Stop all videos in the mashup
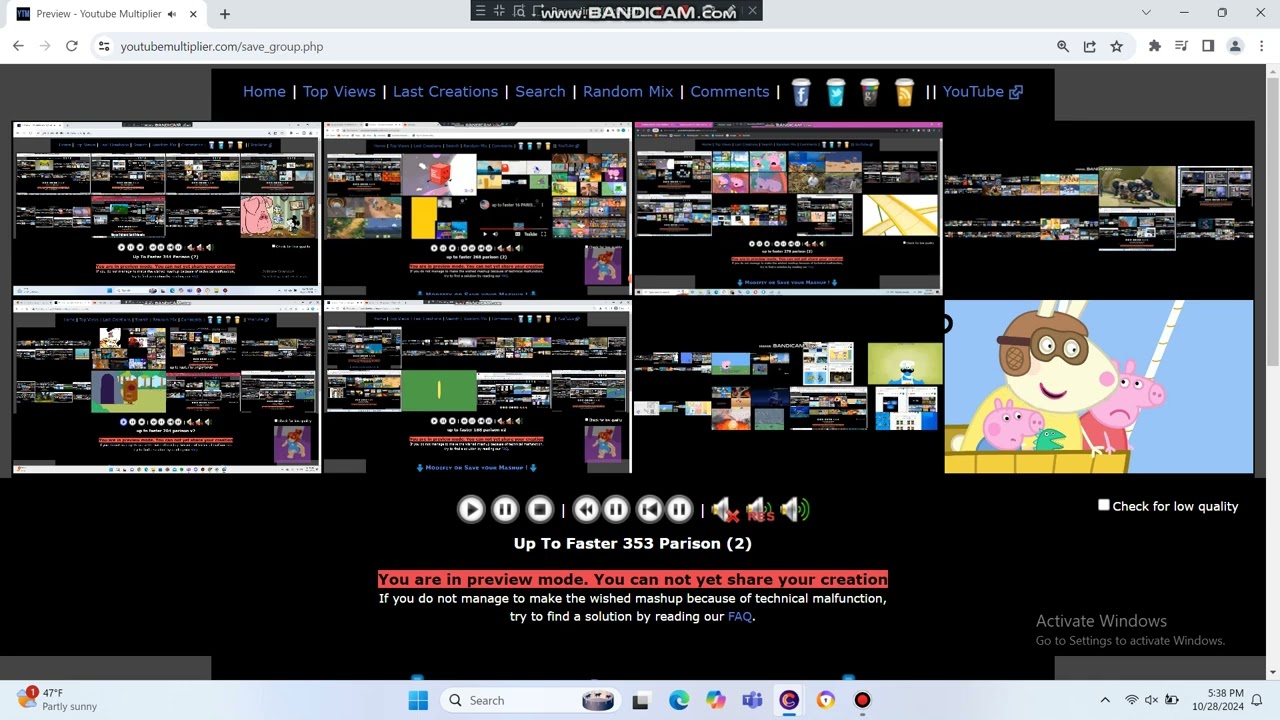This screenshot has height=720, width=1280. pos(540,510)
